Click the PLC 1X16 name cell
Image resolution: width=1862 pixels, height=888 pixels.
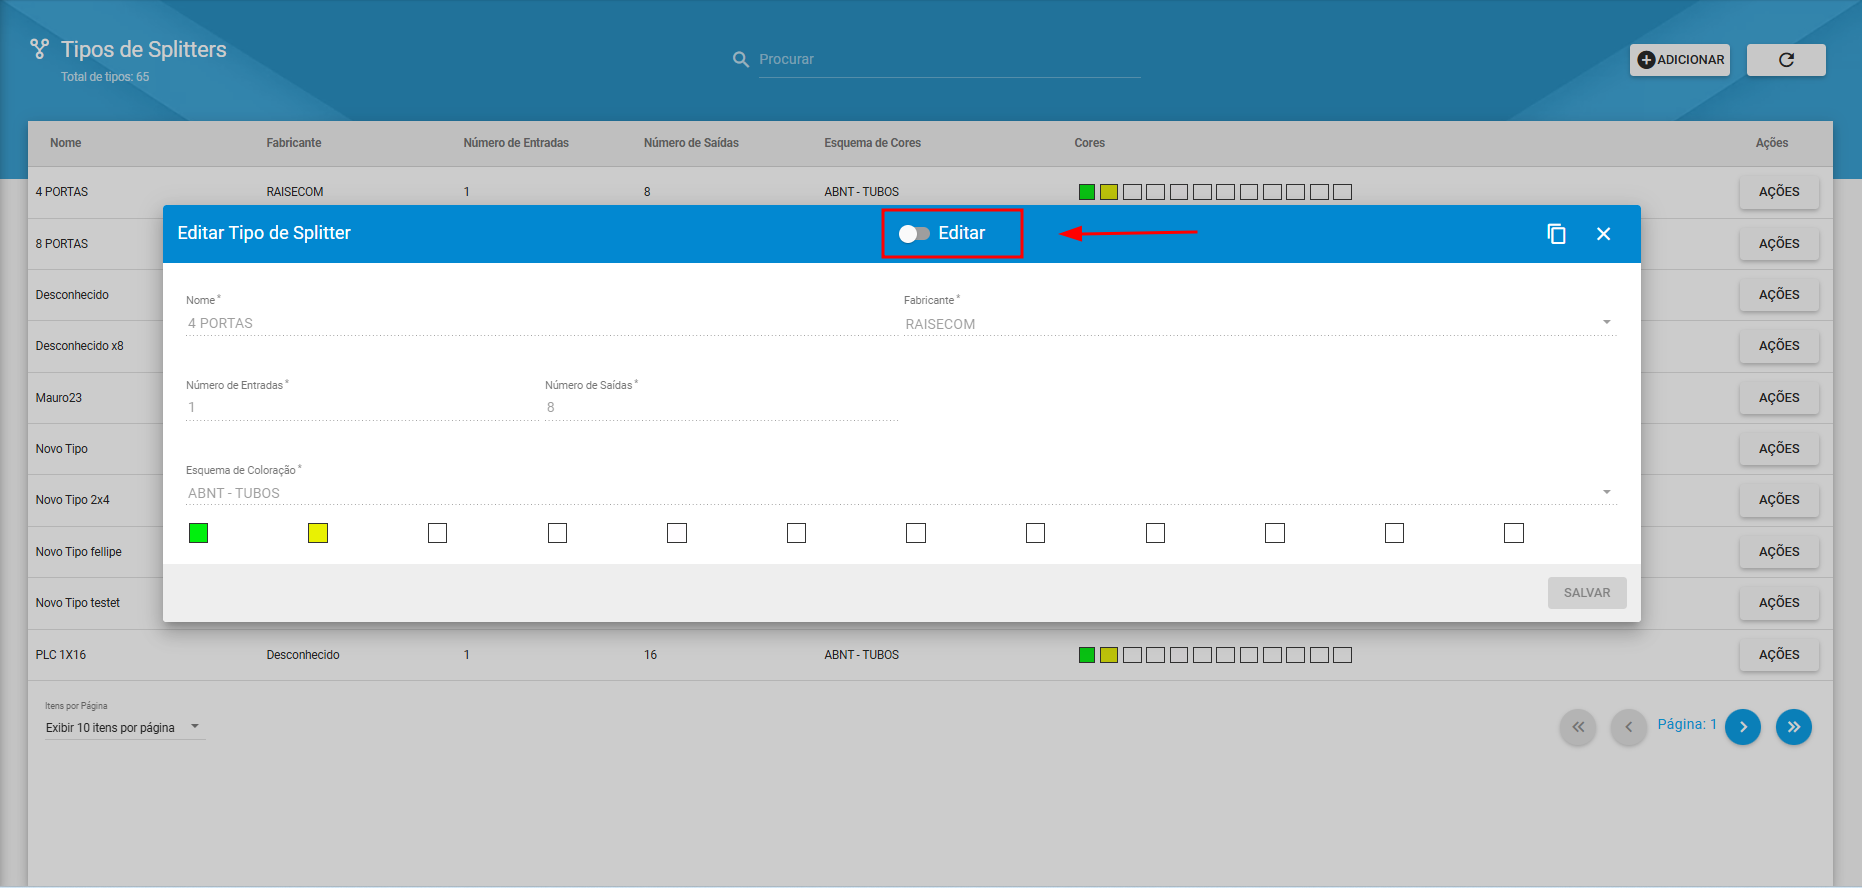[x=61, y=655]
